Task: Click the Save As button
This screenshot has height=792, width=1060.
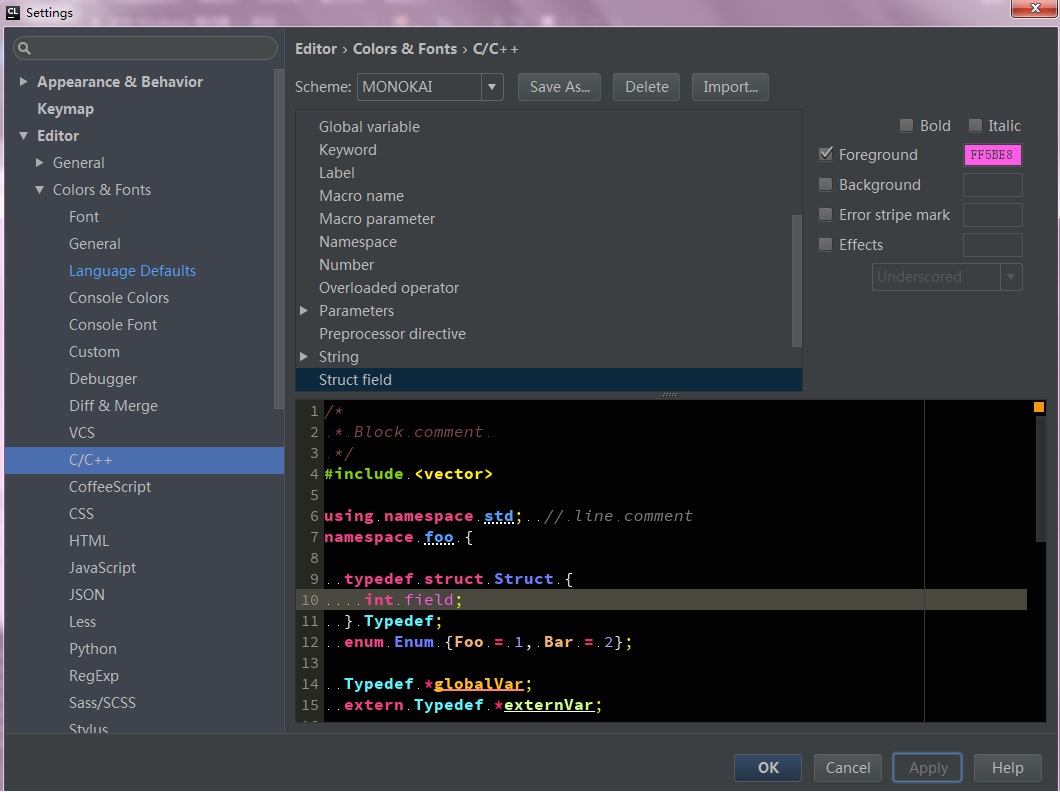Action: 559,87
